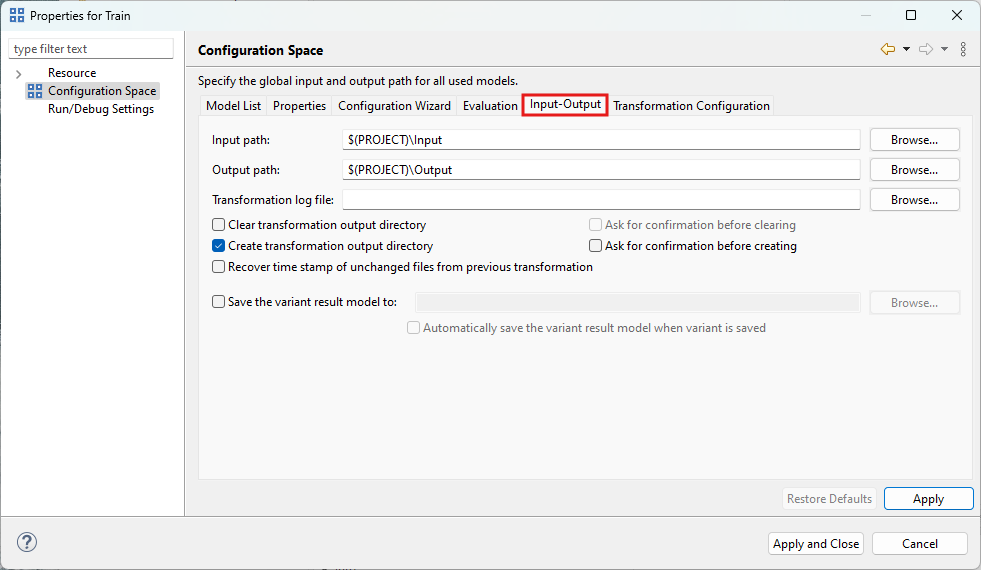Click the type filter text box
Image resolution: width=981 pixels, height=570 pixels.
pyautogui.click(x=91, y=49)
